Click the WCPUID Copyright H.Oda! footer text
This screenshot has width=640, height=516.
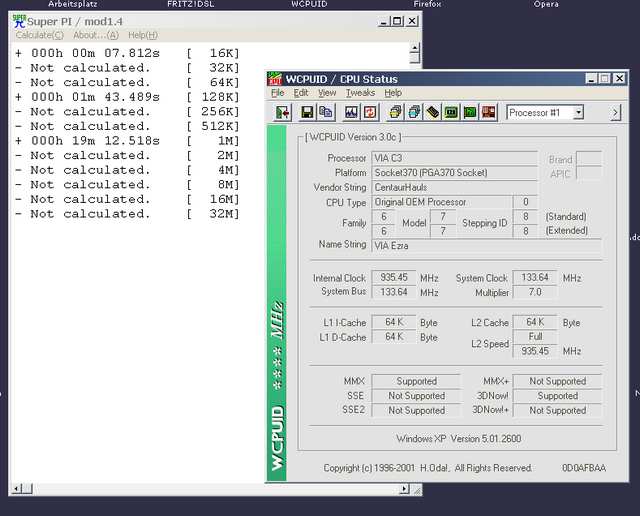tap(428, 468)
